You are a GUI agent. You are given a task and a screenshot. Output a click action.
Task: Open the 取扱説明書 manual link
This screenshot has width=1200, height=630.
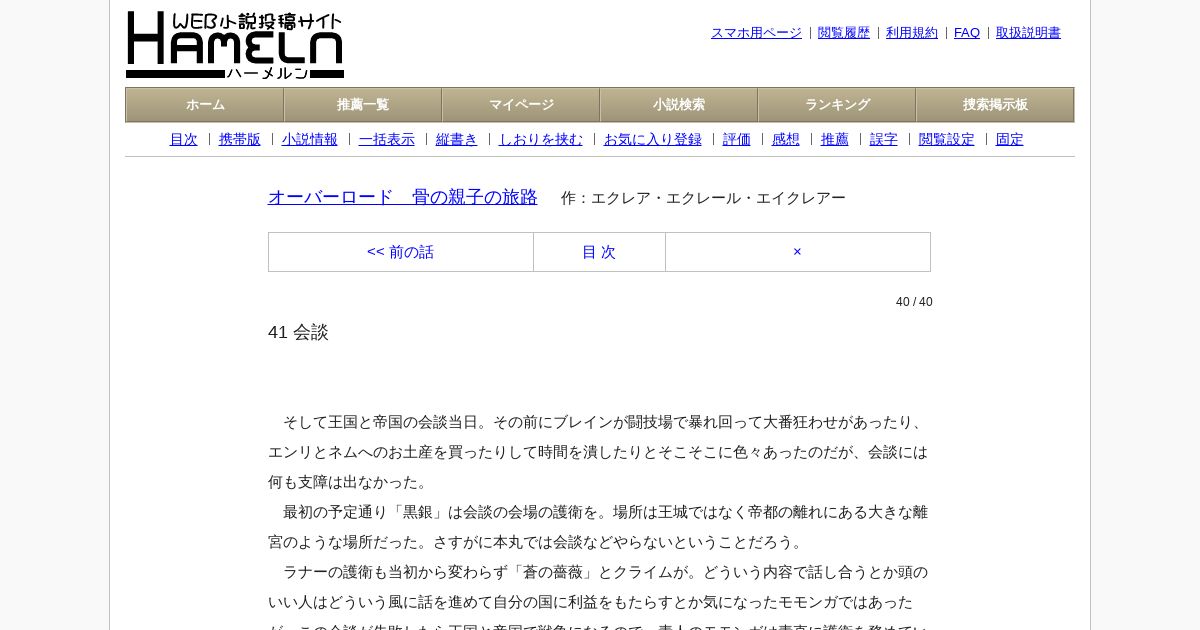pyautogui.click(x=1028, y=33)
